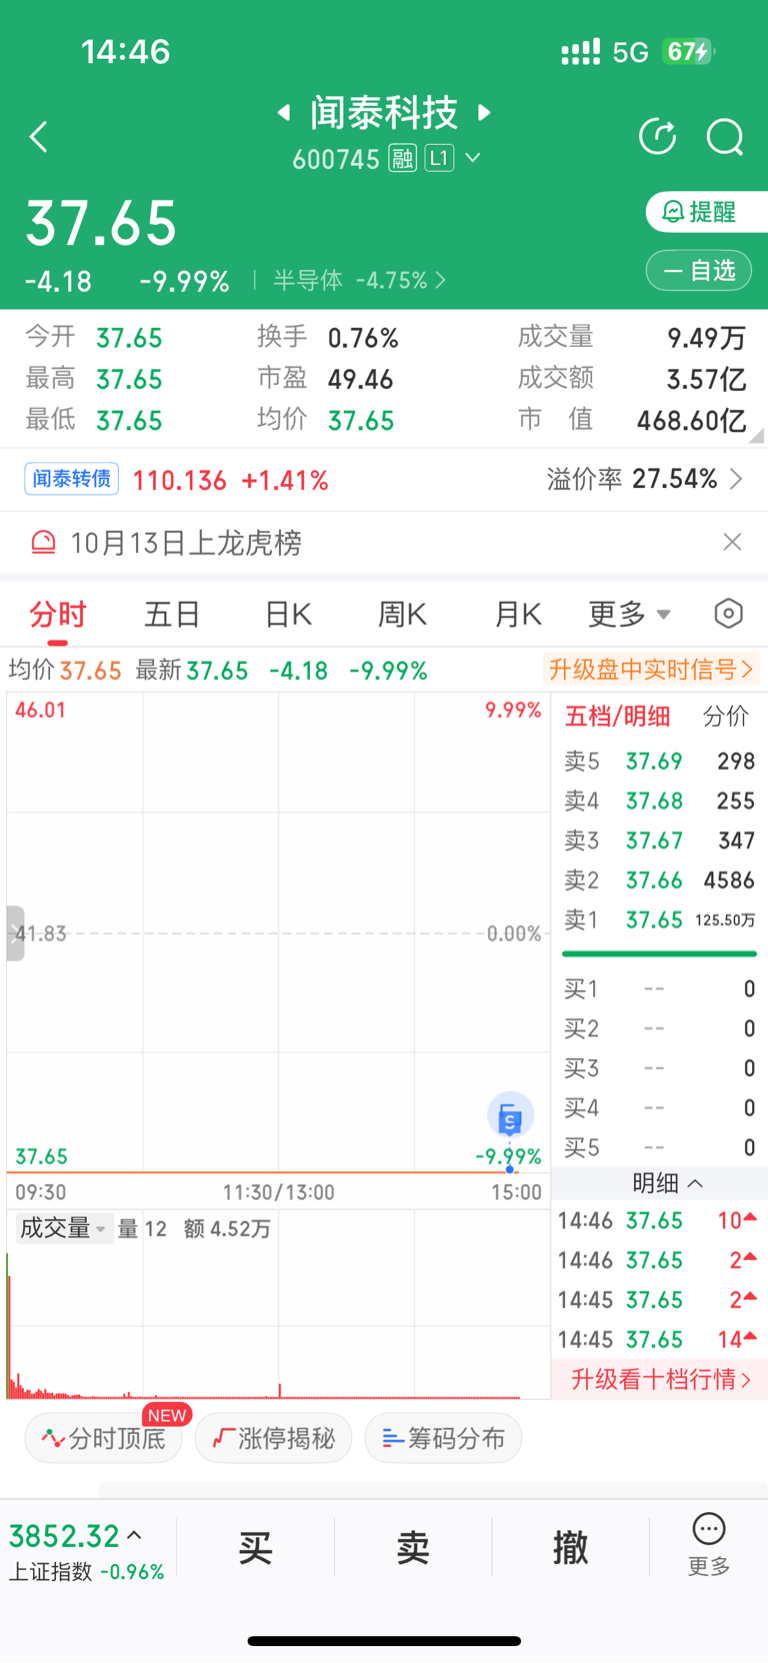Screen dimensions: 768x1663
Task: Open the search magnifier icon
Action: 725,136
